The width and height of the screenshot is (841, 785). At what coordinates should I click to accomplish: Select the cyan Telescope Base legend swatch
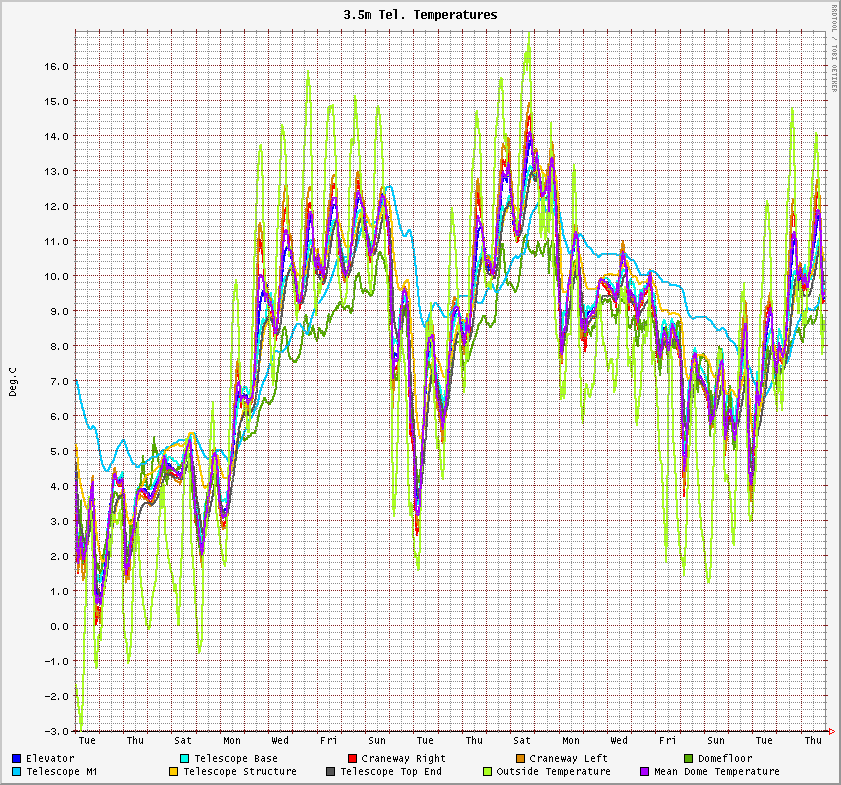[185, 759]
